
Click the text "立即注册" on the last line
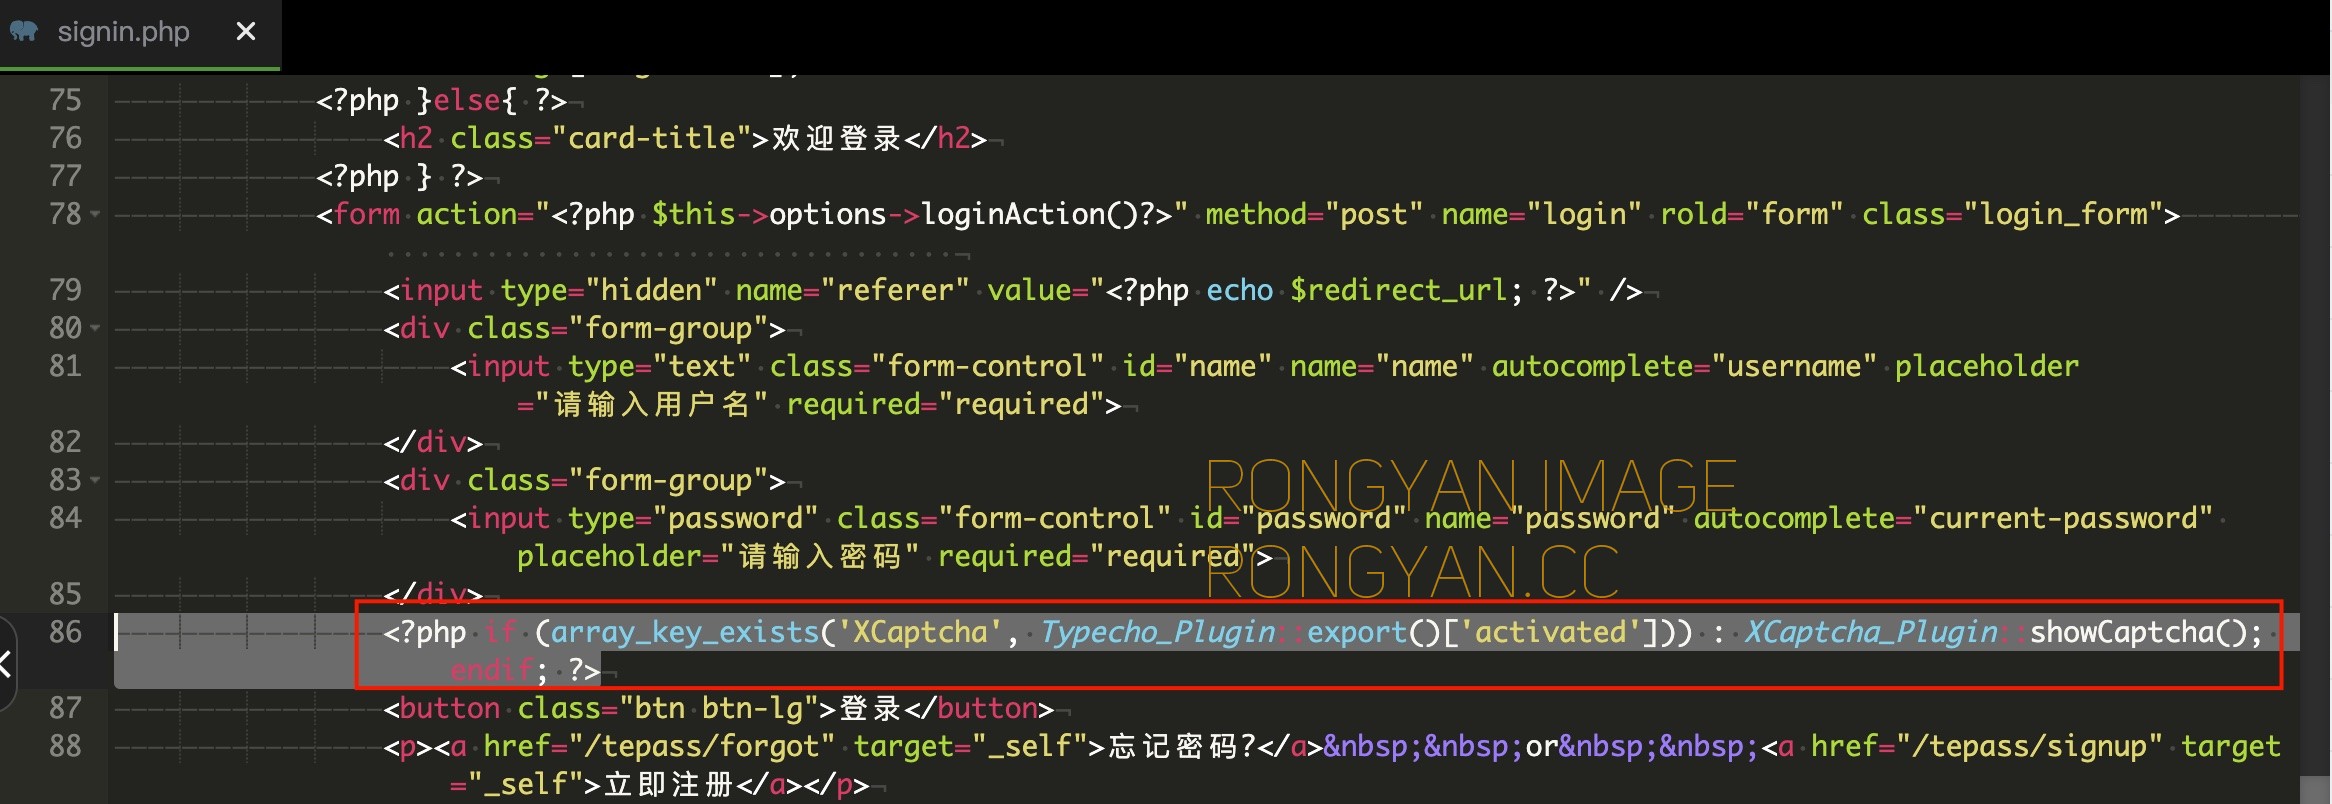(668, 784)
